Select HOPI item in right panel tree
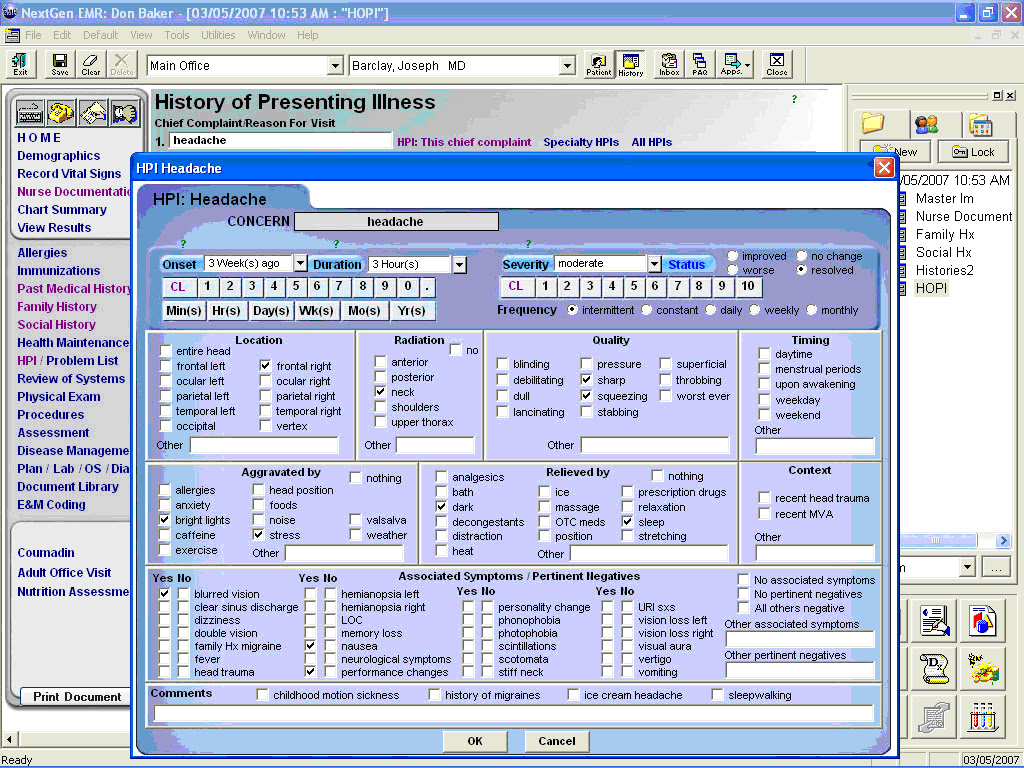Image resolution: width=1024 pixels, height=768 pixels. pos(931,288)
